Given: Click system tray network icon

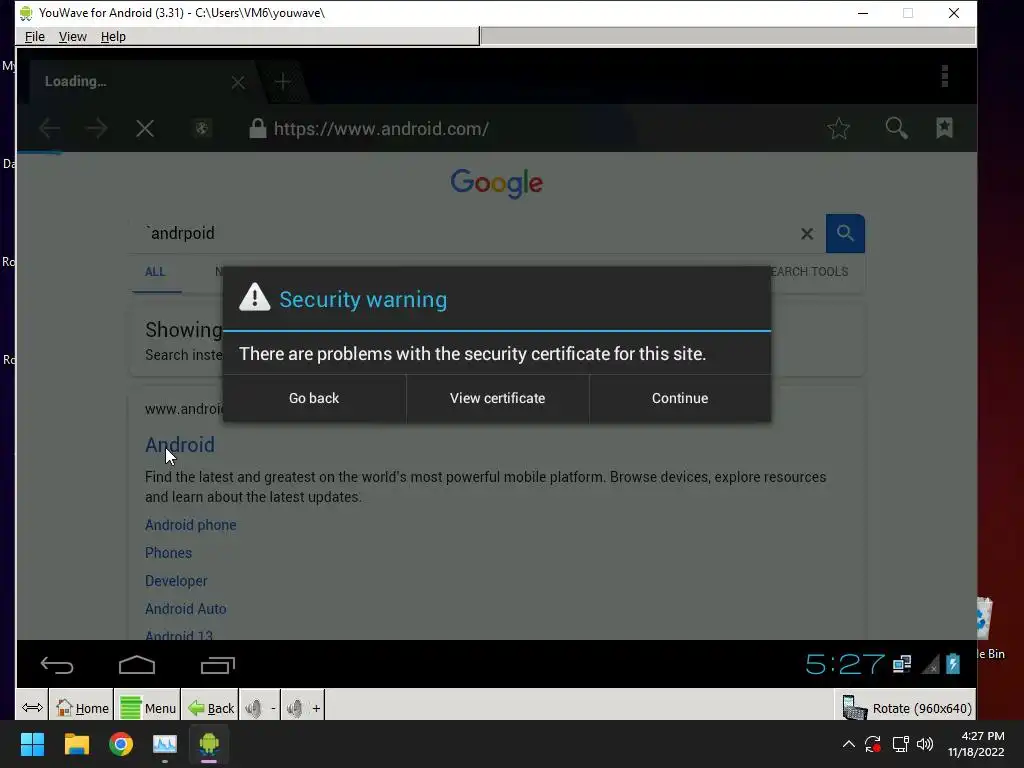Looking at the screenshot, I should (901, 744).
